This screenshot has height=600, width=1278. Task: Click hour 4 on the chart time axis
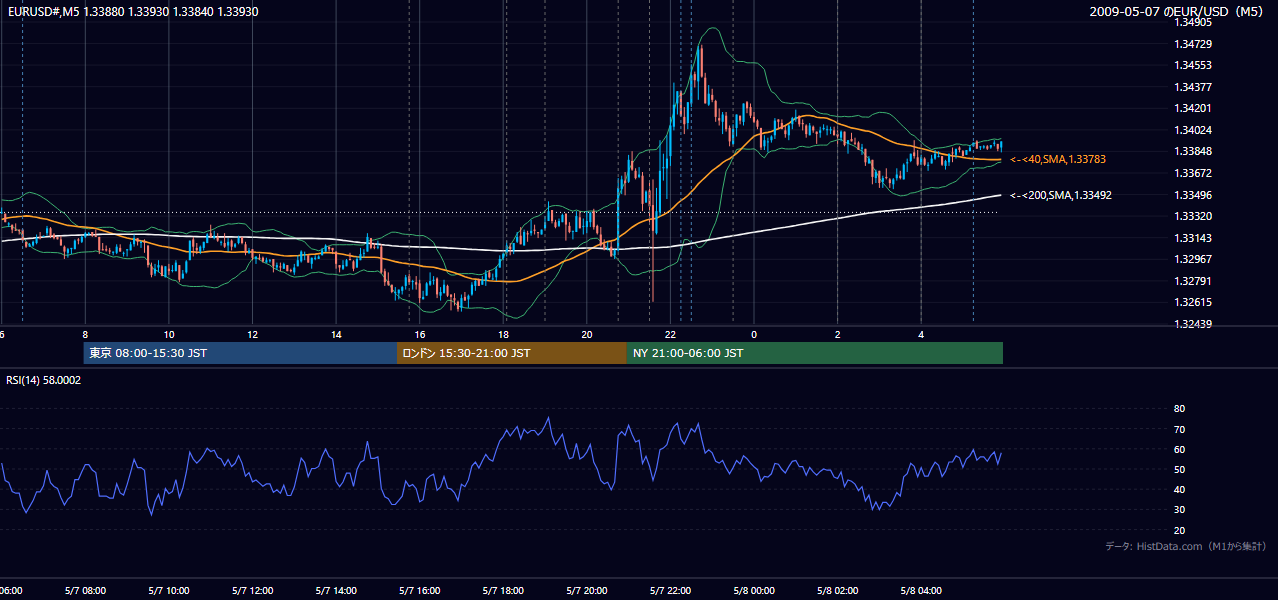tap(921, 334)
